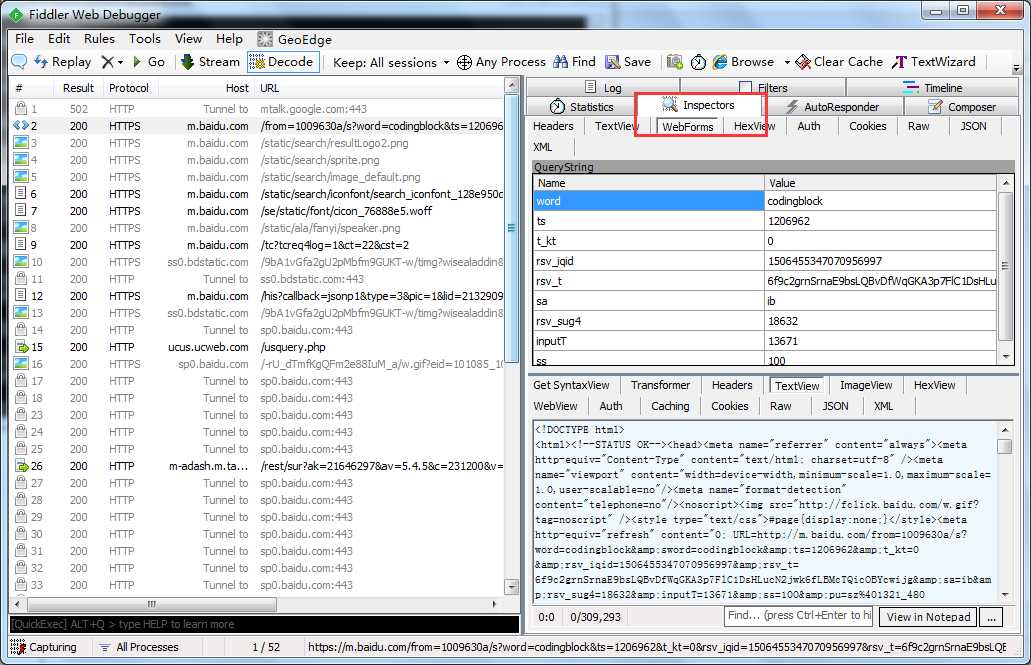1031x665 pixels.
Task: Click the Any Process target icon
Action: pos(464,62)
